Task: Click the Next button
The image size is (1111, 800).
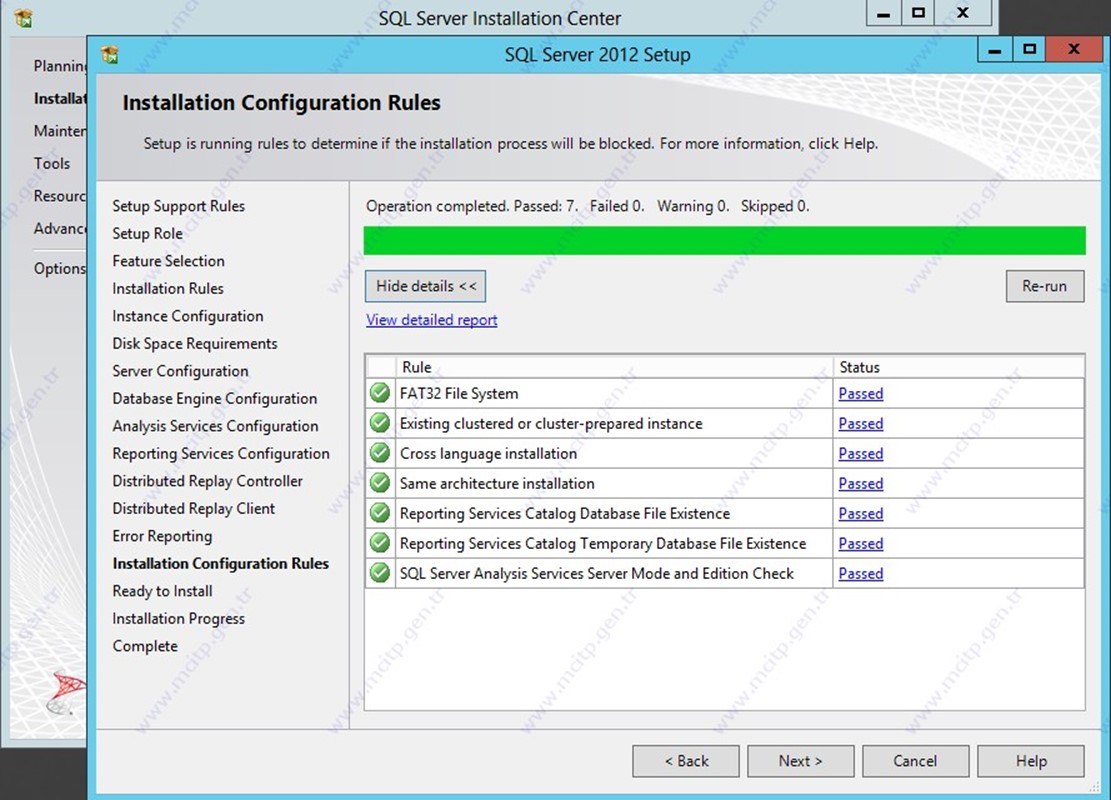Action: pyautogui.click(x=801, y=761)
